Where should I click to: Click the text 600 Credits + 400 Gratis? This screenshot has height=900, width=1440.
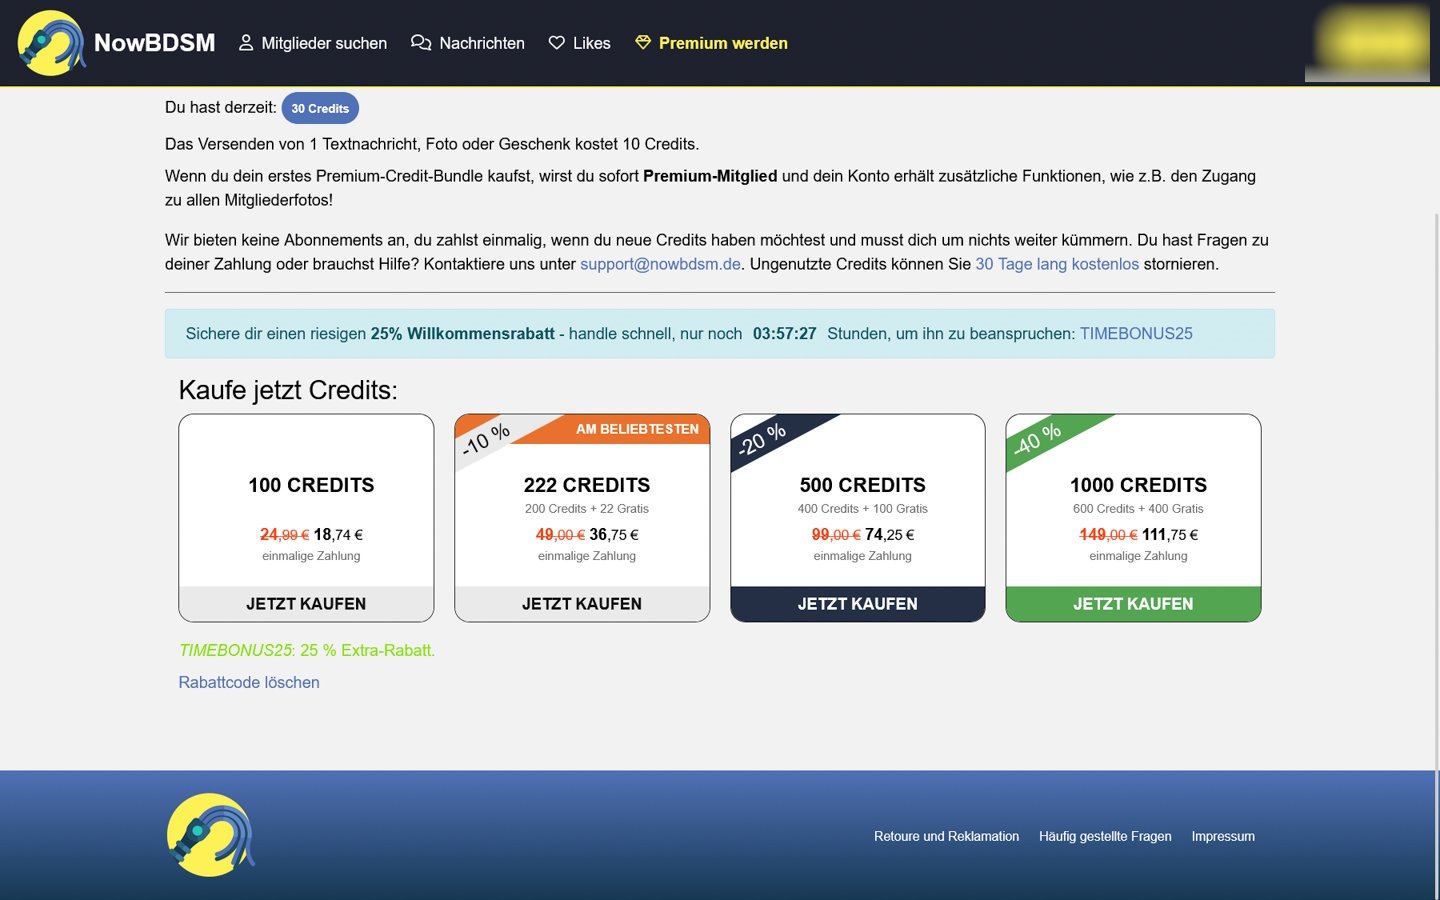[x=1138, y=509]
